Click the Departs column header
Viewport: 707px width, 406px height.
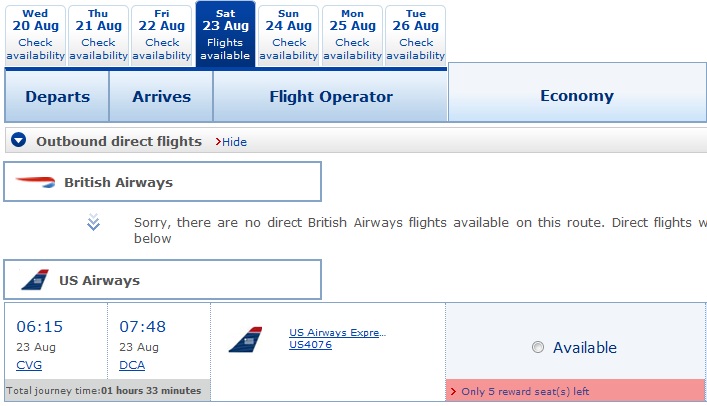[57, 97]
